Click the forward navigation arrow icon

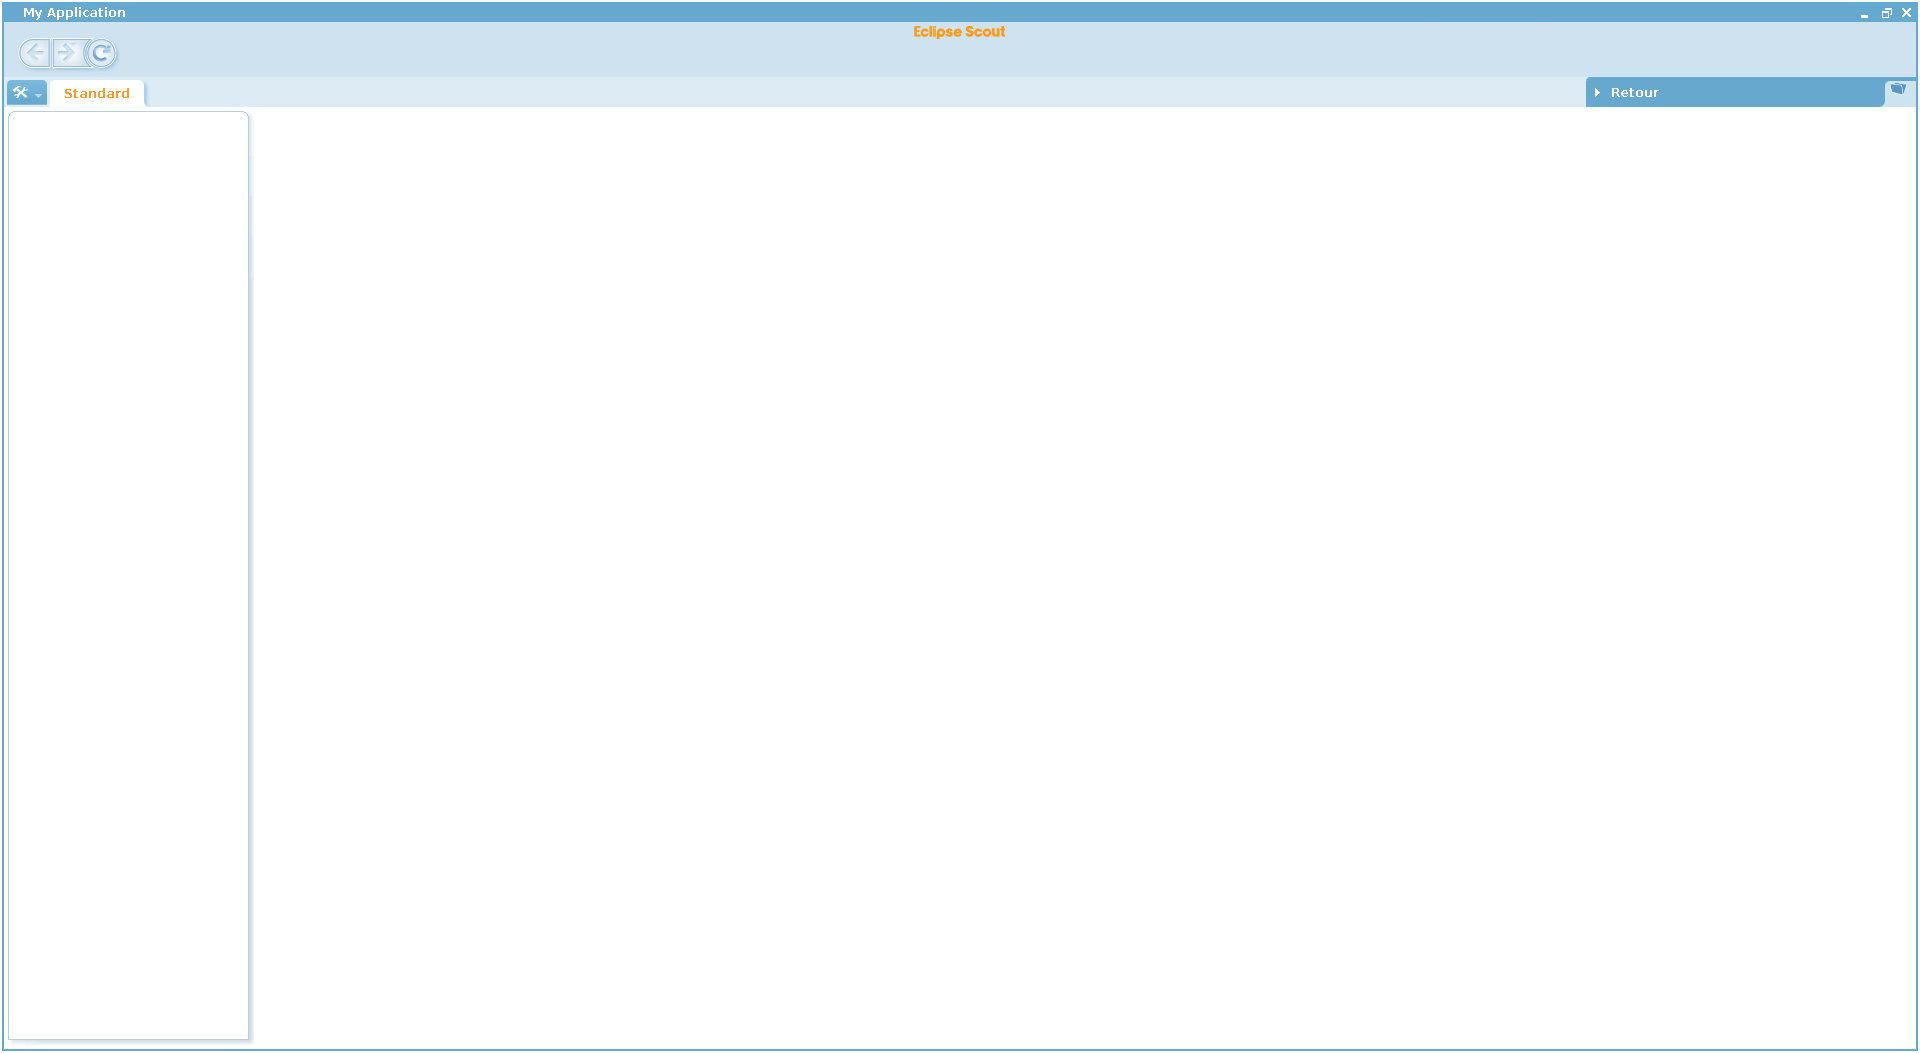[67, 53]
